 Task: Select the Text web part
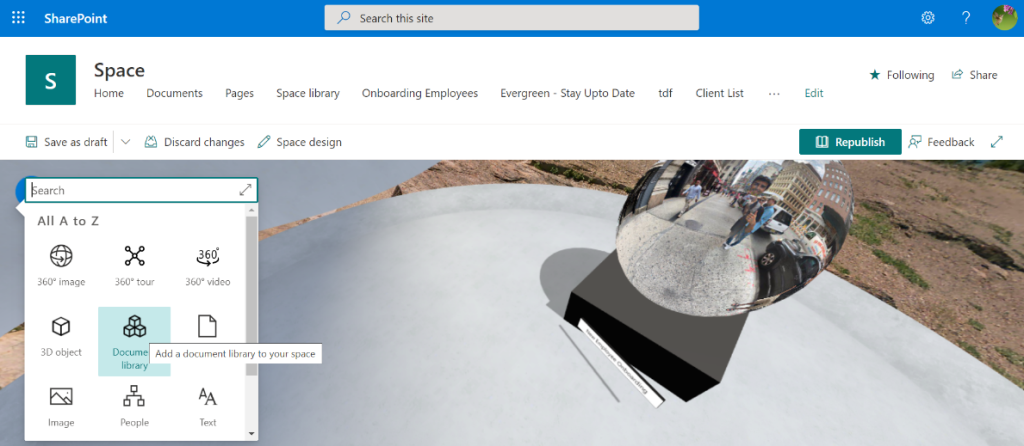click(208, 406)
